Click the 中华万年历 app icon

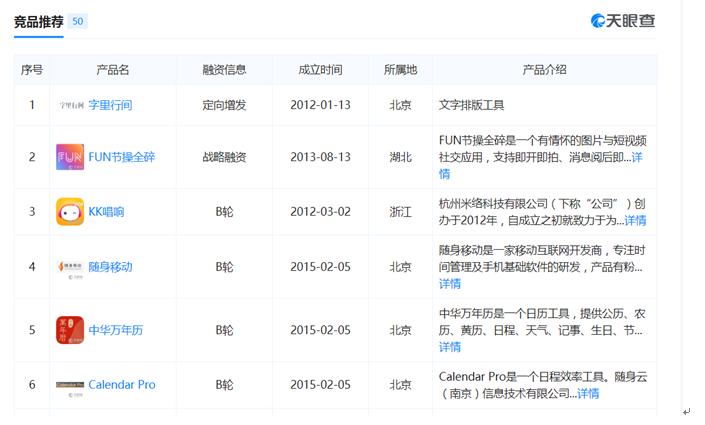coord(70,330)
